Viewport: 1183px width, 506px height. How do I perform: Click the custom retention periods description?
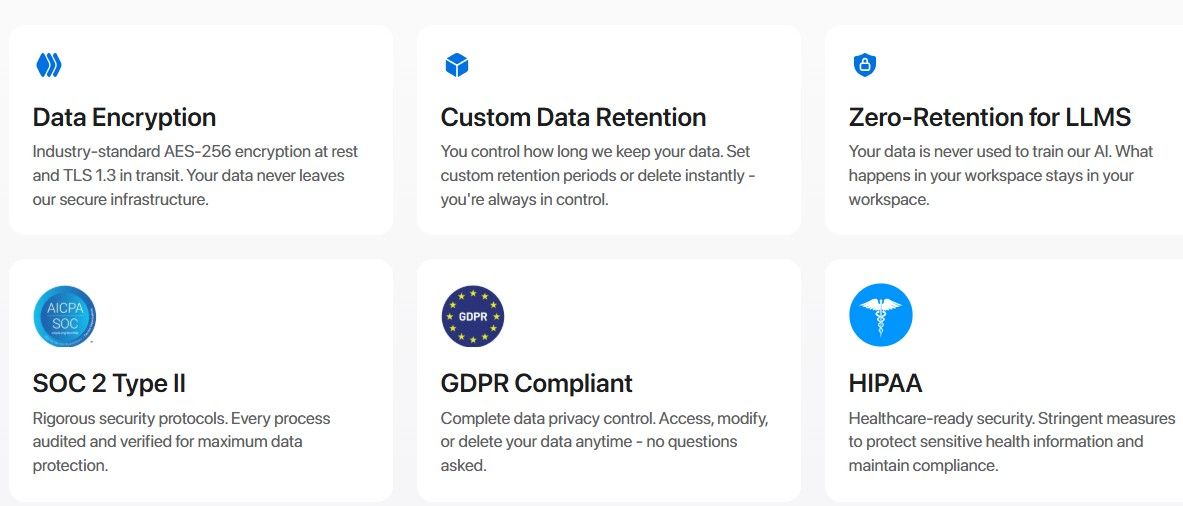(597, 176)
